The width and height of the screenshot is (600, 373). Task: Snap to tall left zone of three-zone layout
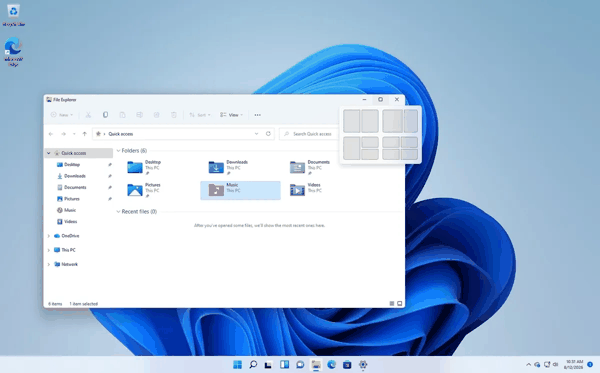351,148
